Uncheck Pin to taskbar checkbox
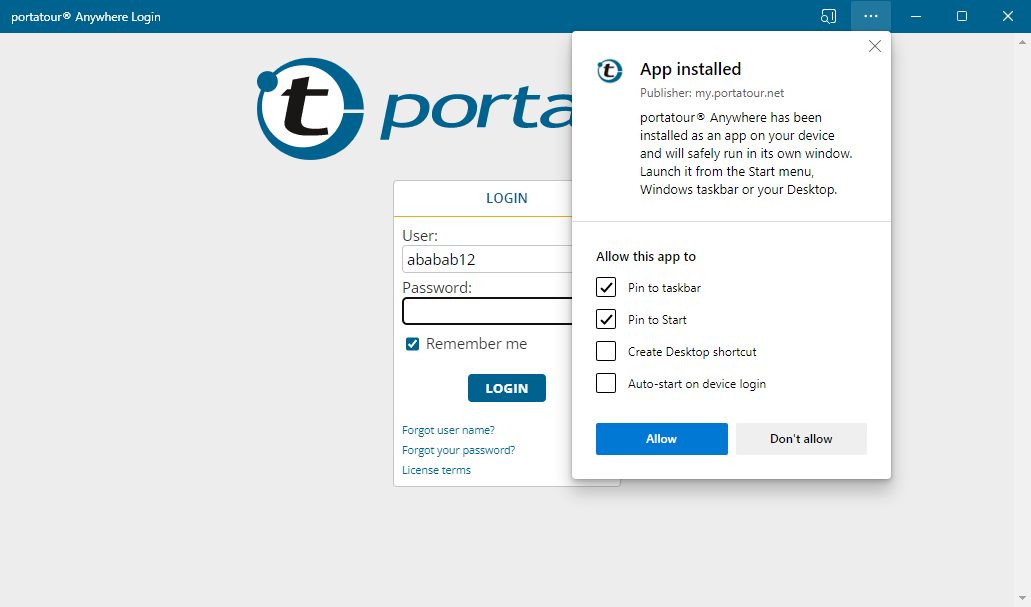Screen dimensions: 1031x607 point(606,287)
